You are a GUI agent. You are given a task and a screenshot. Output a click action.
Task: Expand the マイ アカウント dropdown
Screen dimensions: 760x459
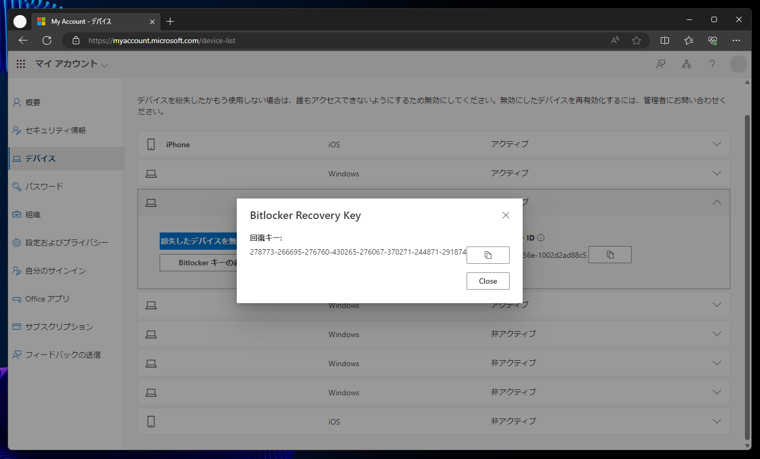click(x=71, y=64)
